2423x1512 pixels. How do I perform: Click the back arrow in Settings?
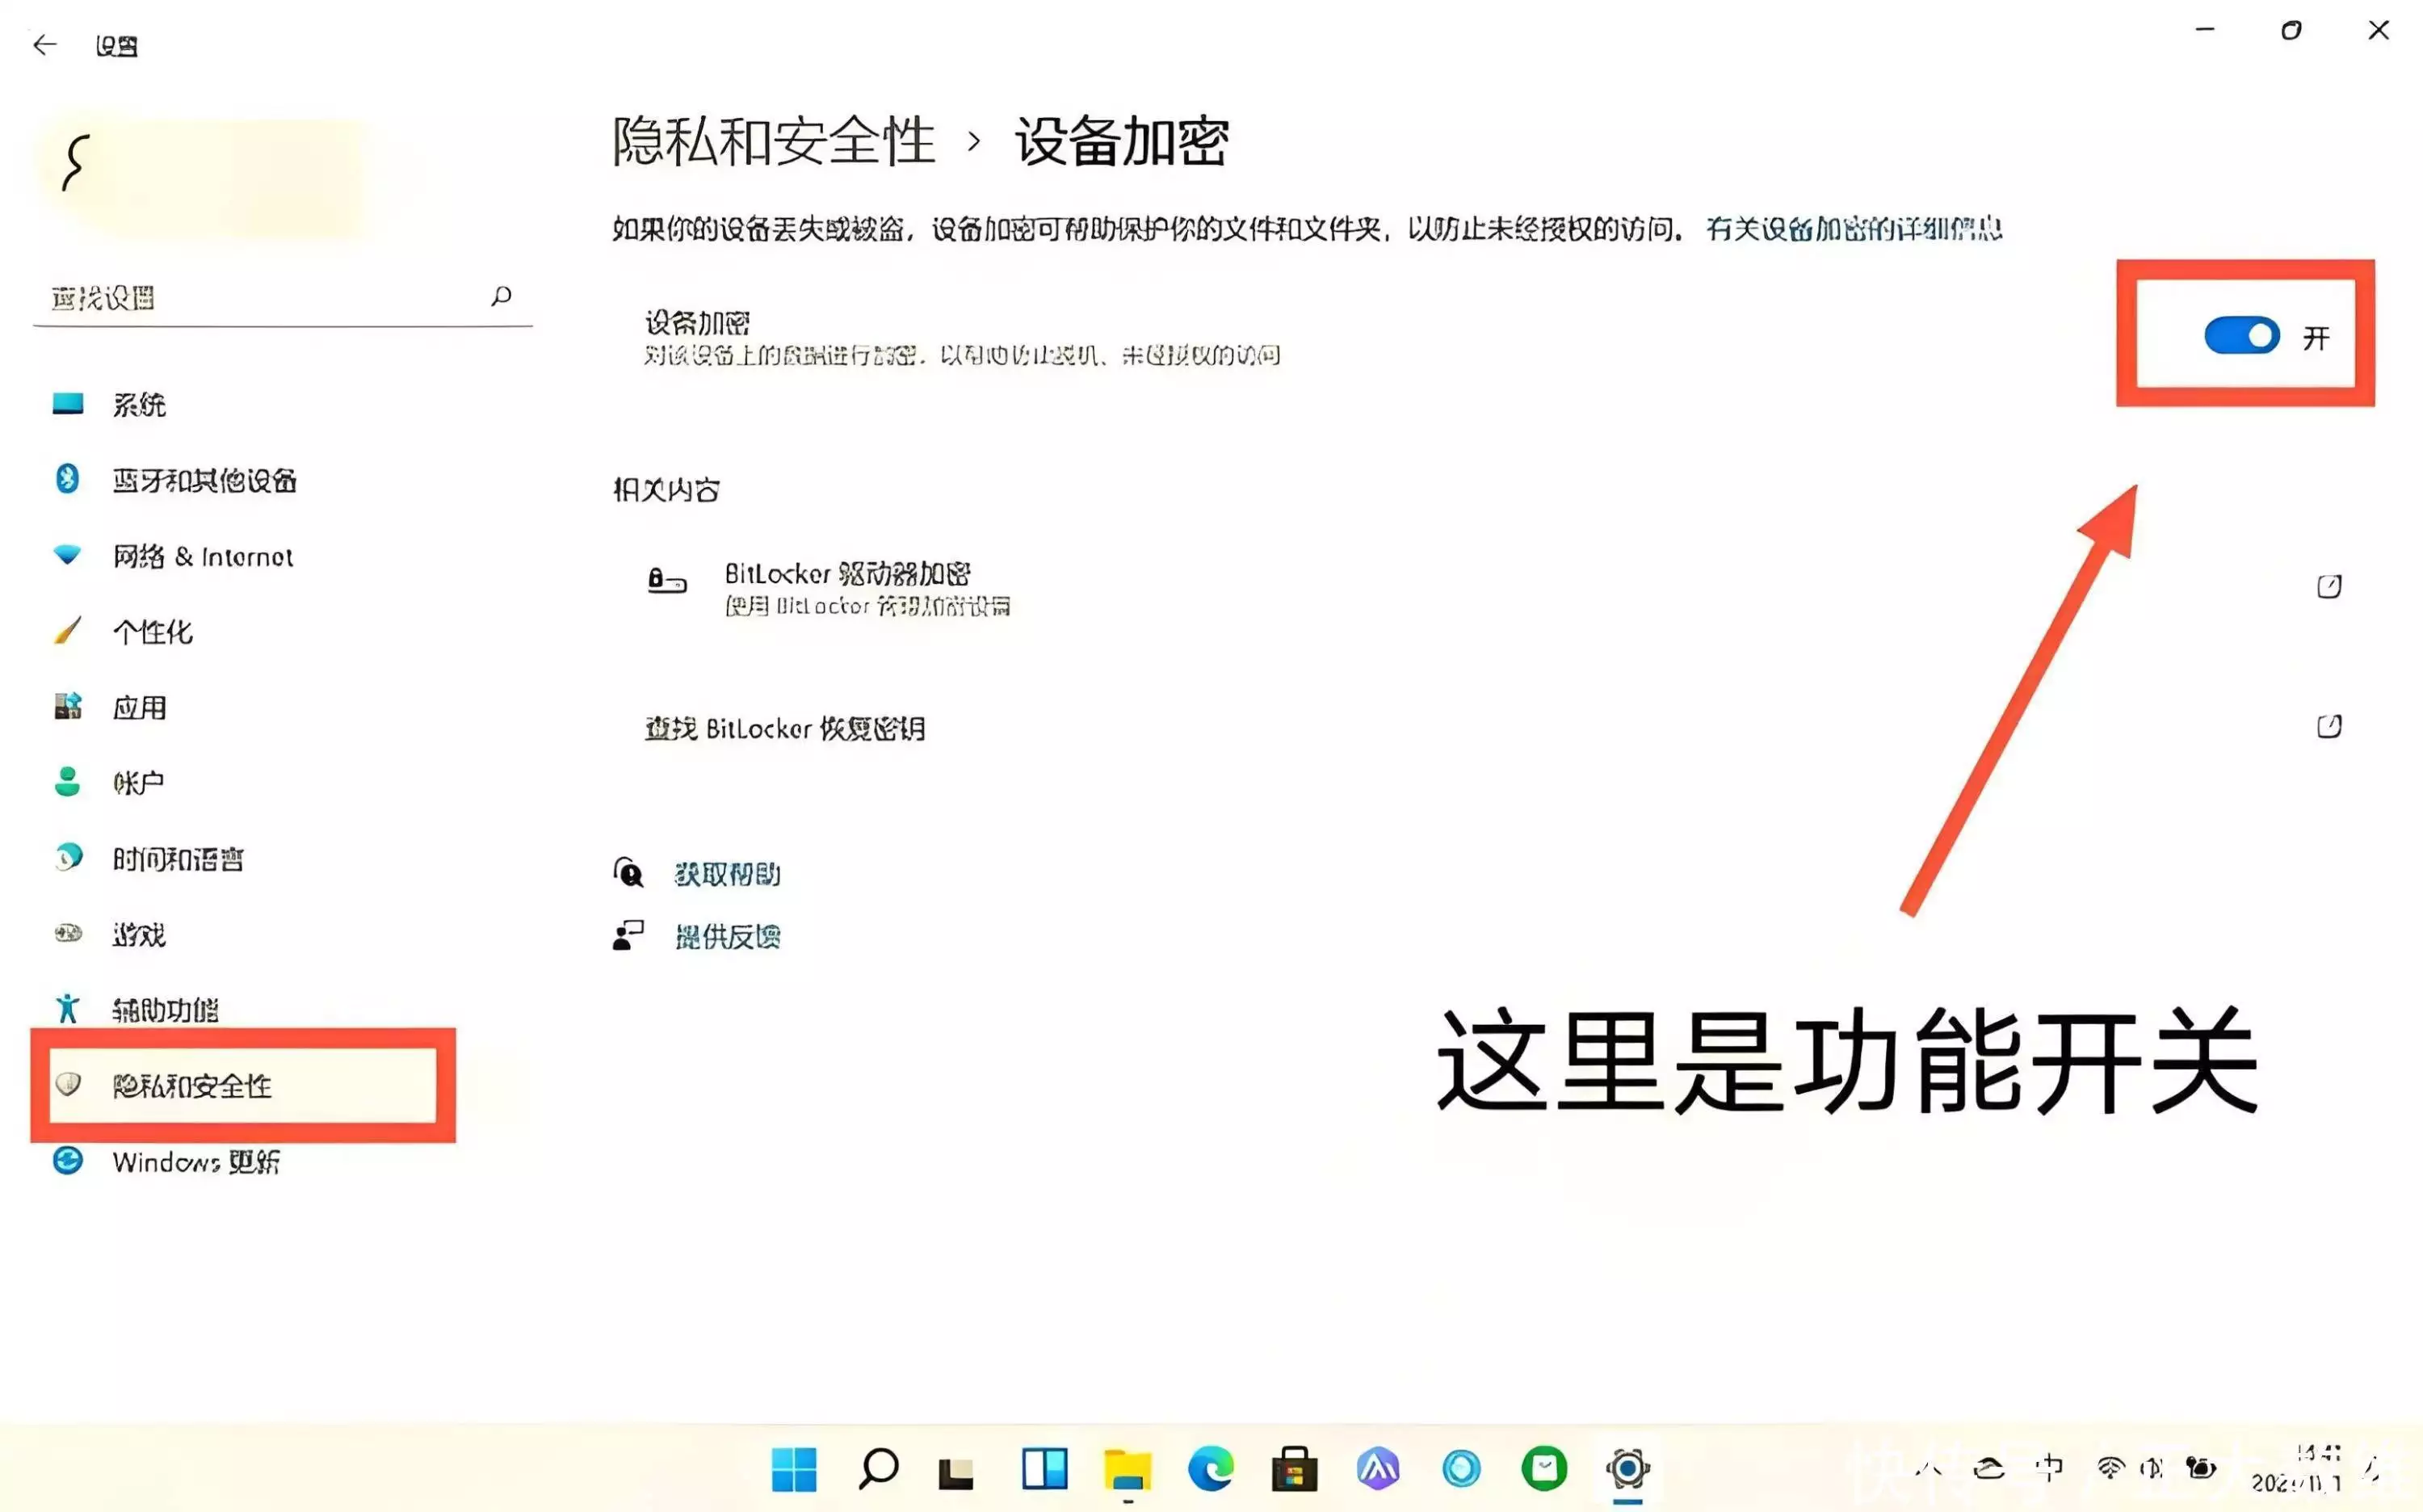[44, 45]
